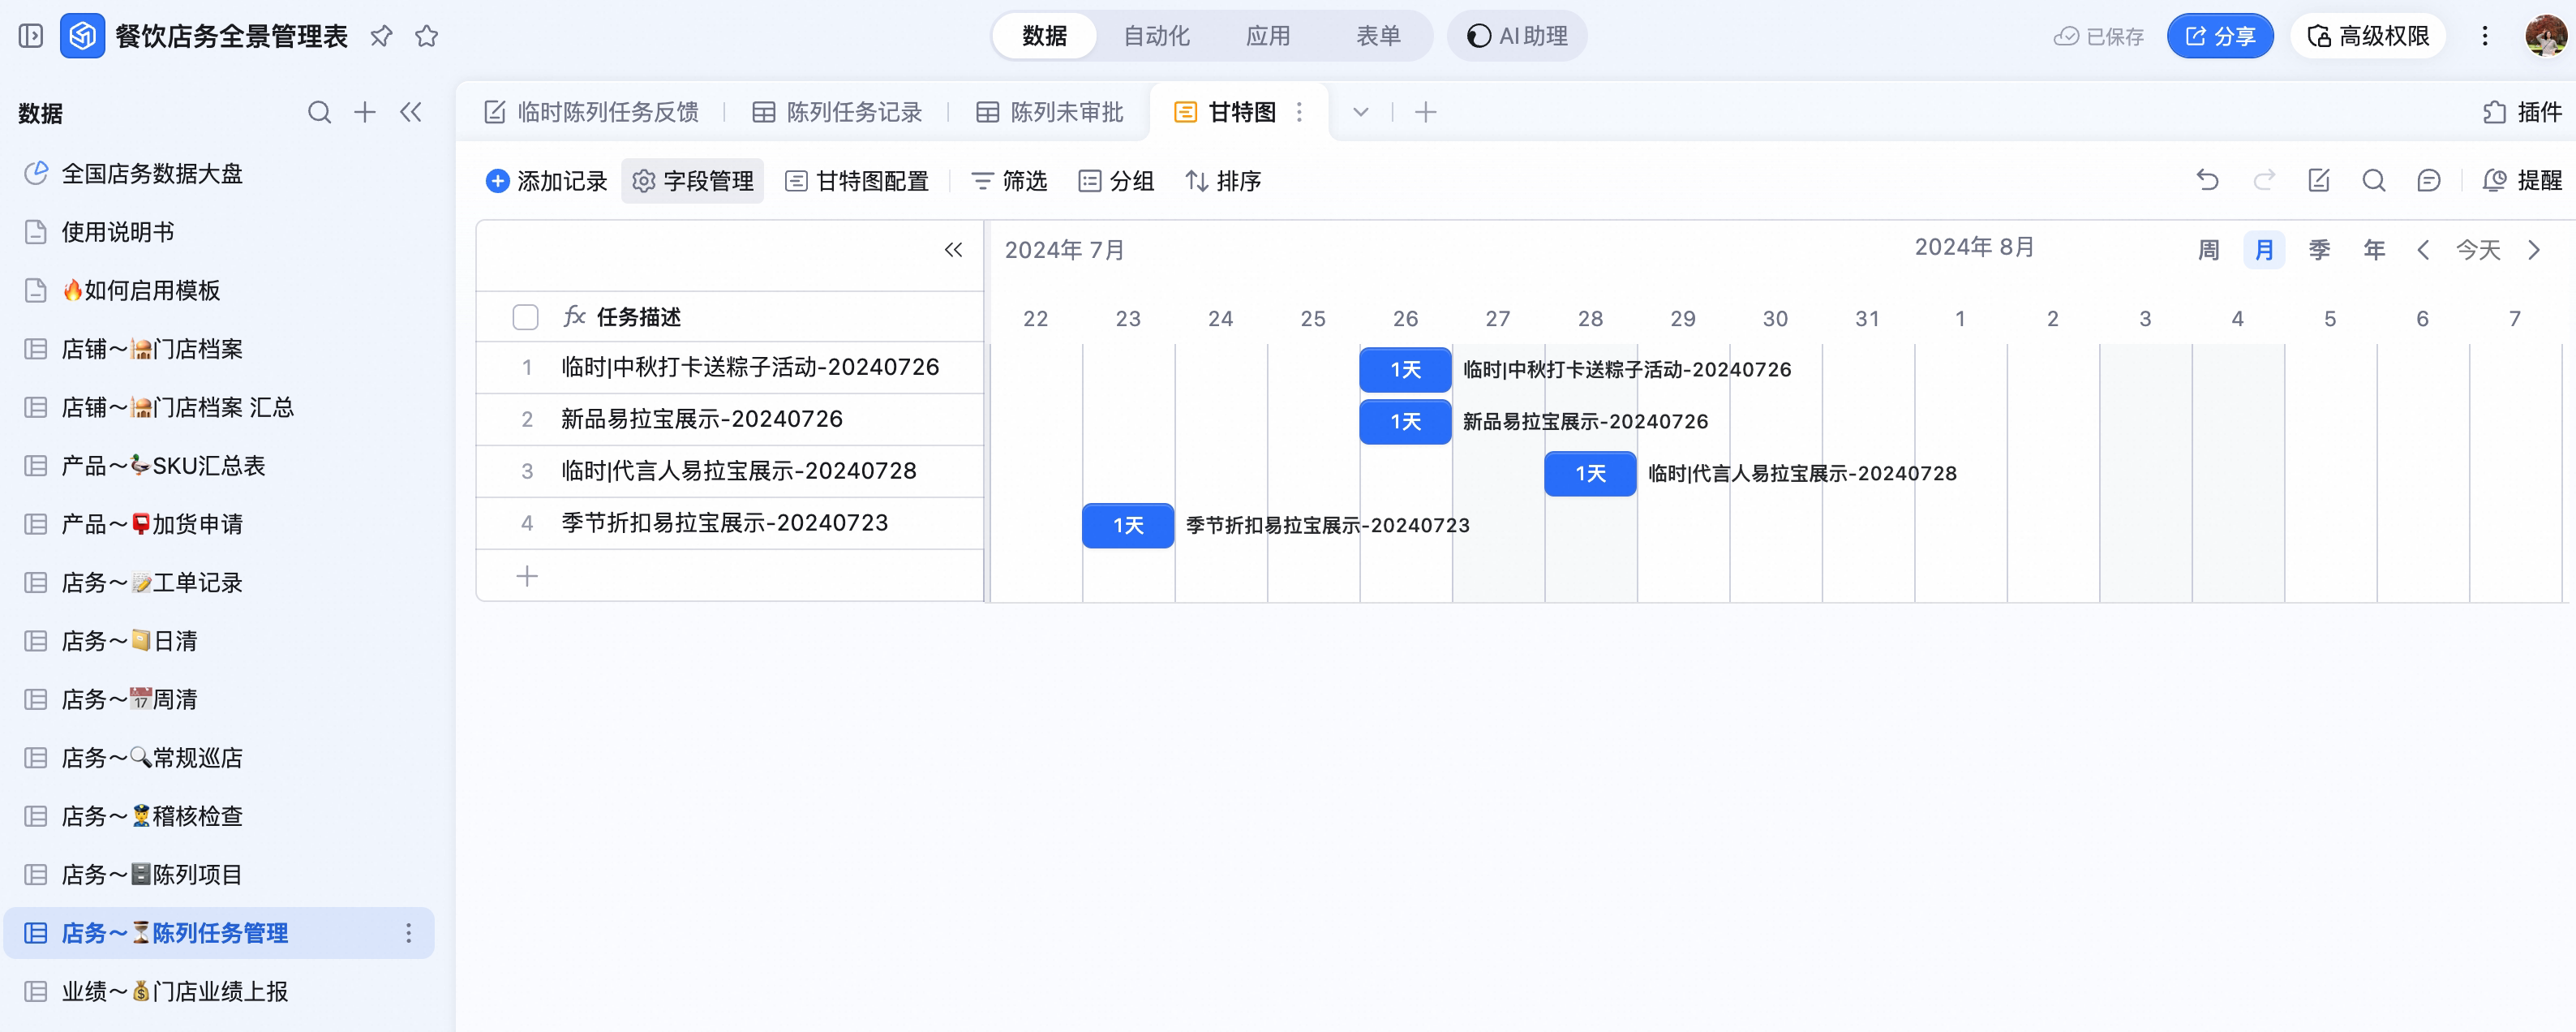Open the three-dot more menu at top right

pyautogui.click(x=2484, y=36)
